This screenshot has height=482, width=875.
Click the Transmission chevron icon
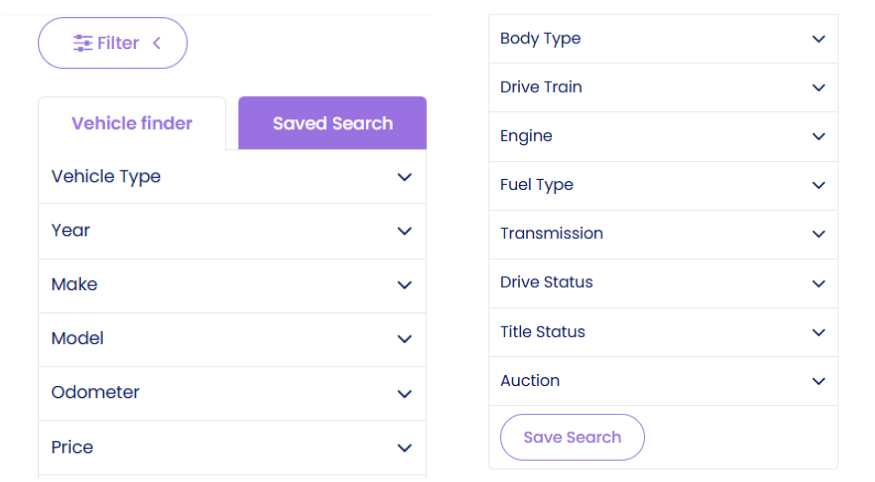pyautogui.click(x=819, y=234)
